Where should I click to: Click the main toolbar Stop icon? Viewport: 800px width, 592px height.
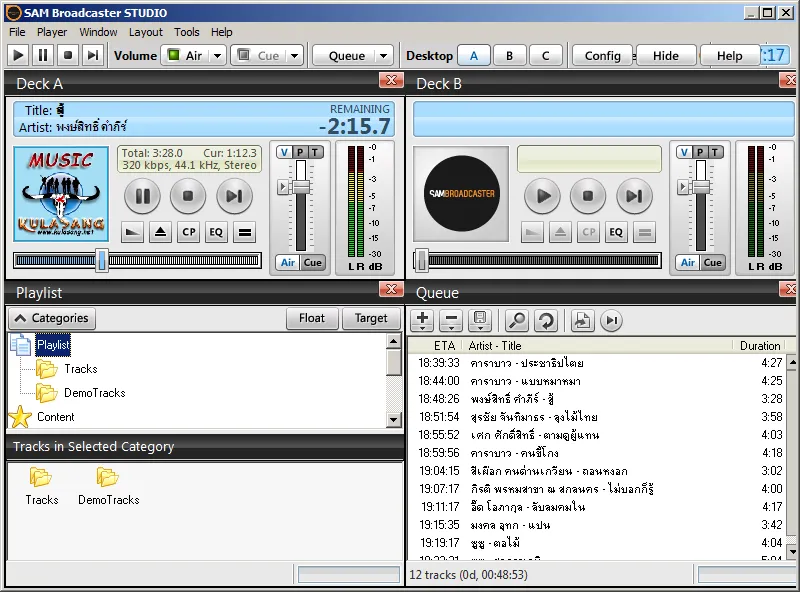pyautogui.click(x=67, y=55)
